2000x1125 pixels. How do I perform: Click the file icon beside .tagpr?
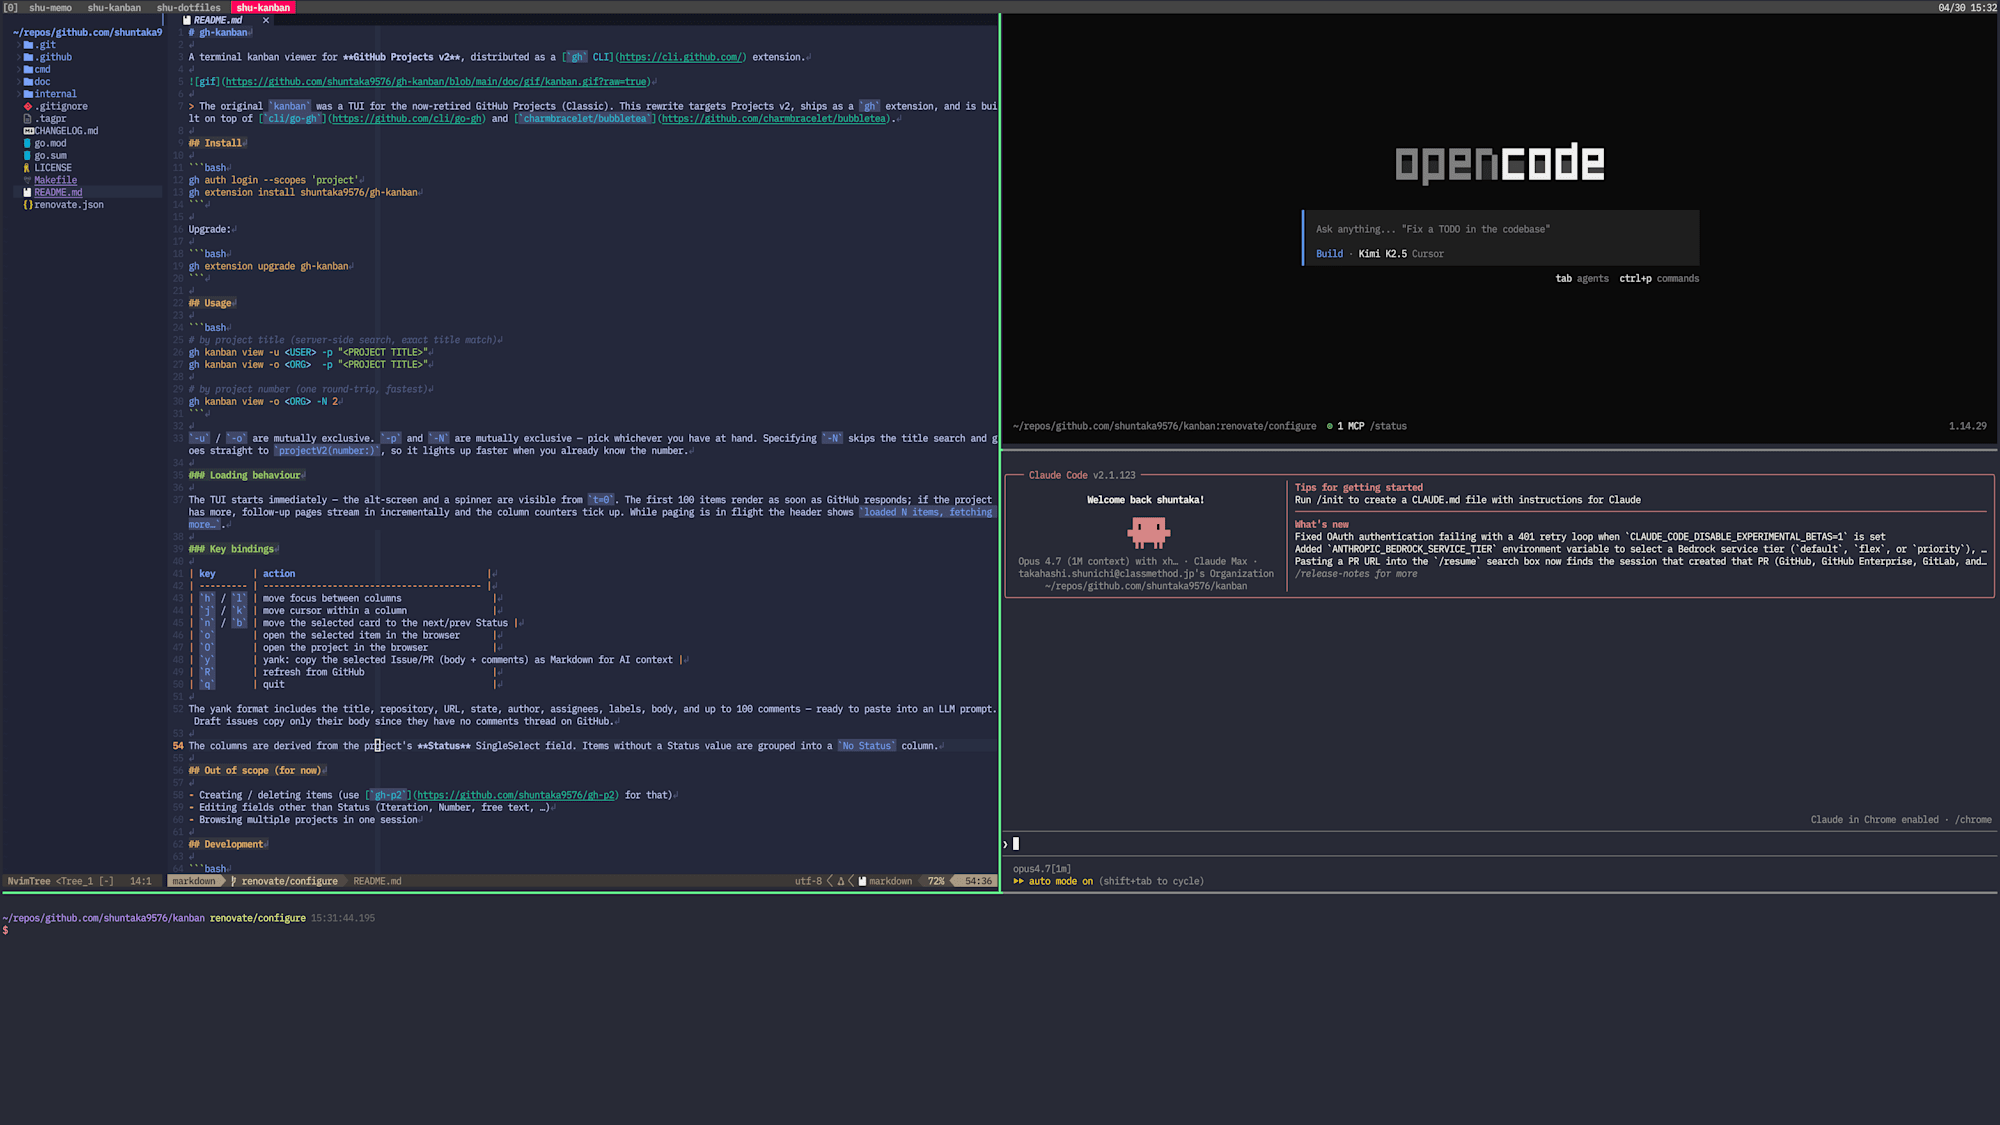[x=28, y=119]
